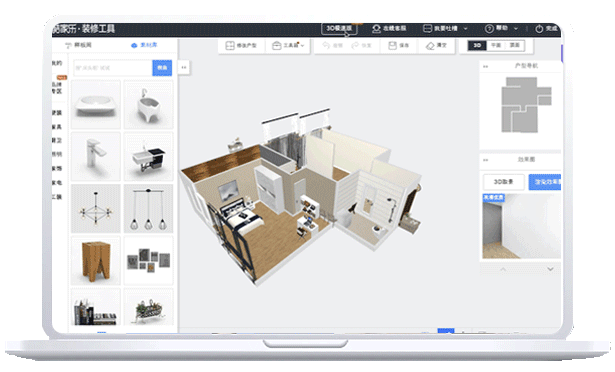Switch to the 样板间 tab
This screenshot has height=372, width=615.
pos(78,45)
